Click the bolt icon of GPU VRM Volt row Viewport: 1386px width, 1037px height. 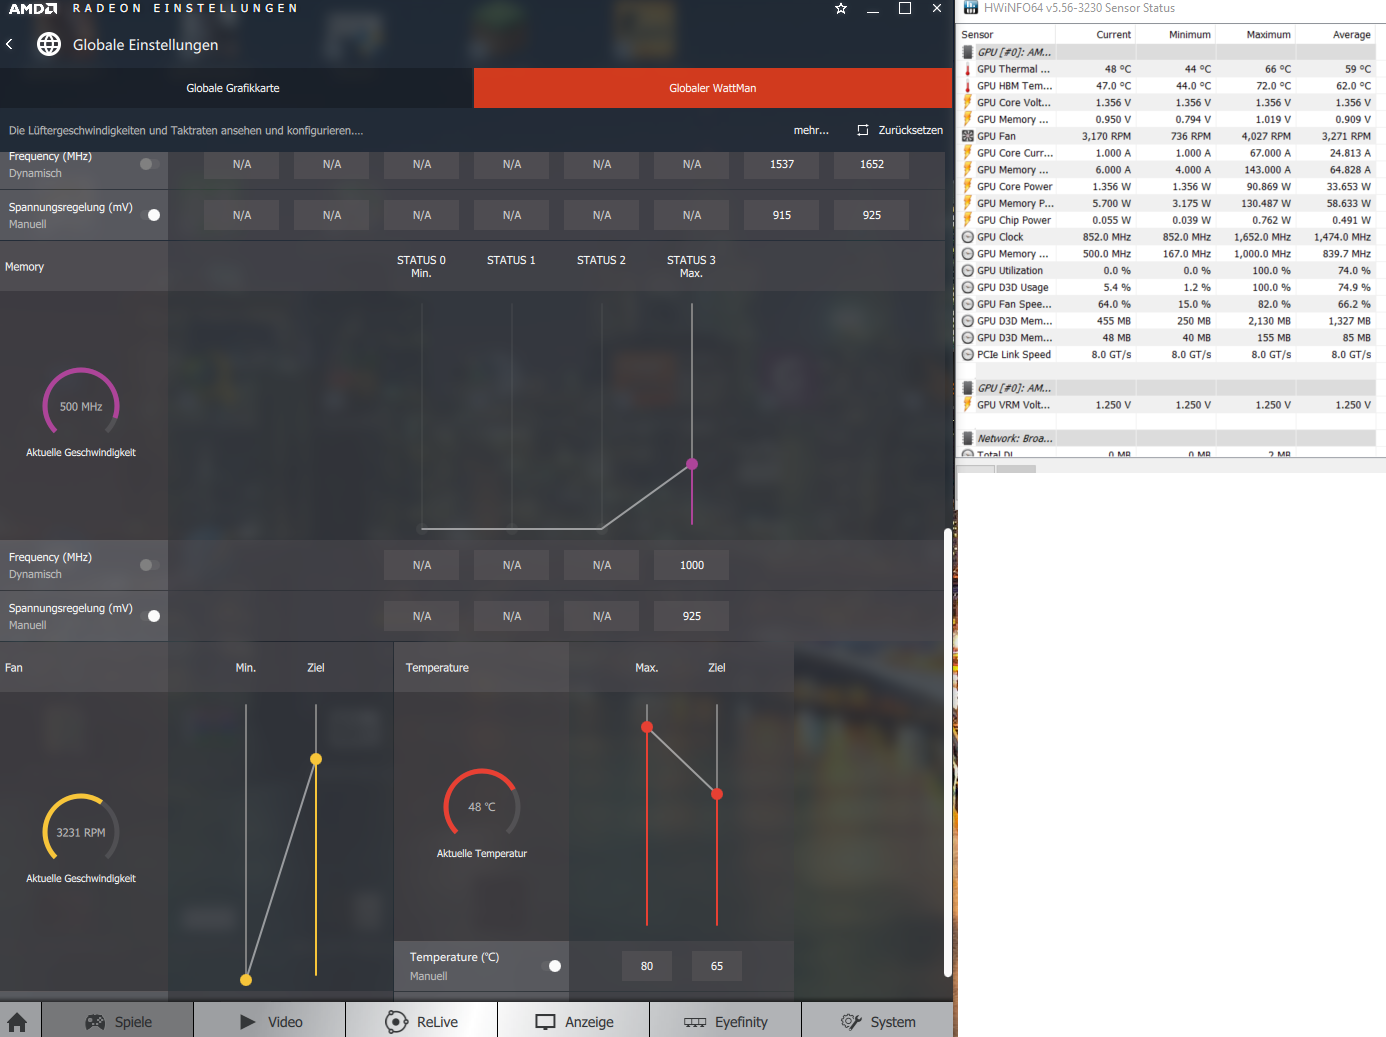click(x=967, y=405)
